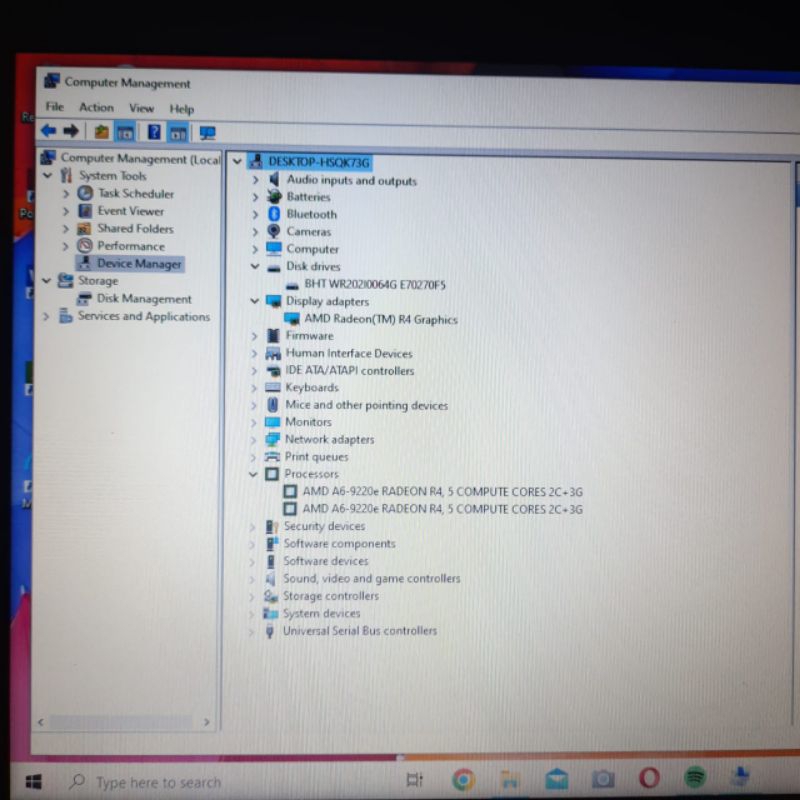
Task: Click the blue Help toolbar icon
Action: [154, 133]
